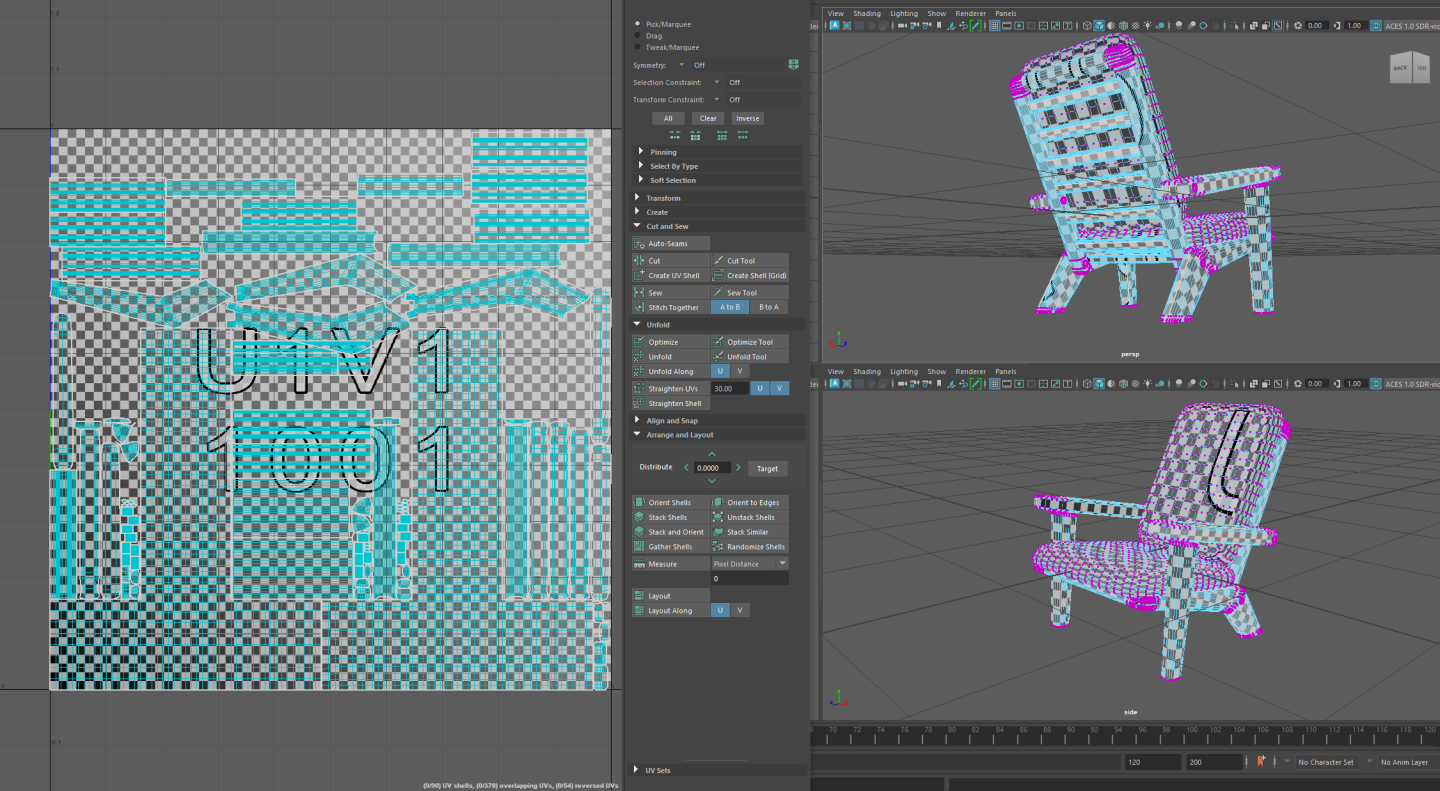Select Pick/Marquee selection mode
This screenshot has height=791, width=1440.
click(x=638, y=24)
